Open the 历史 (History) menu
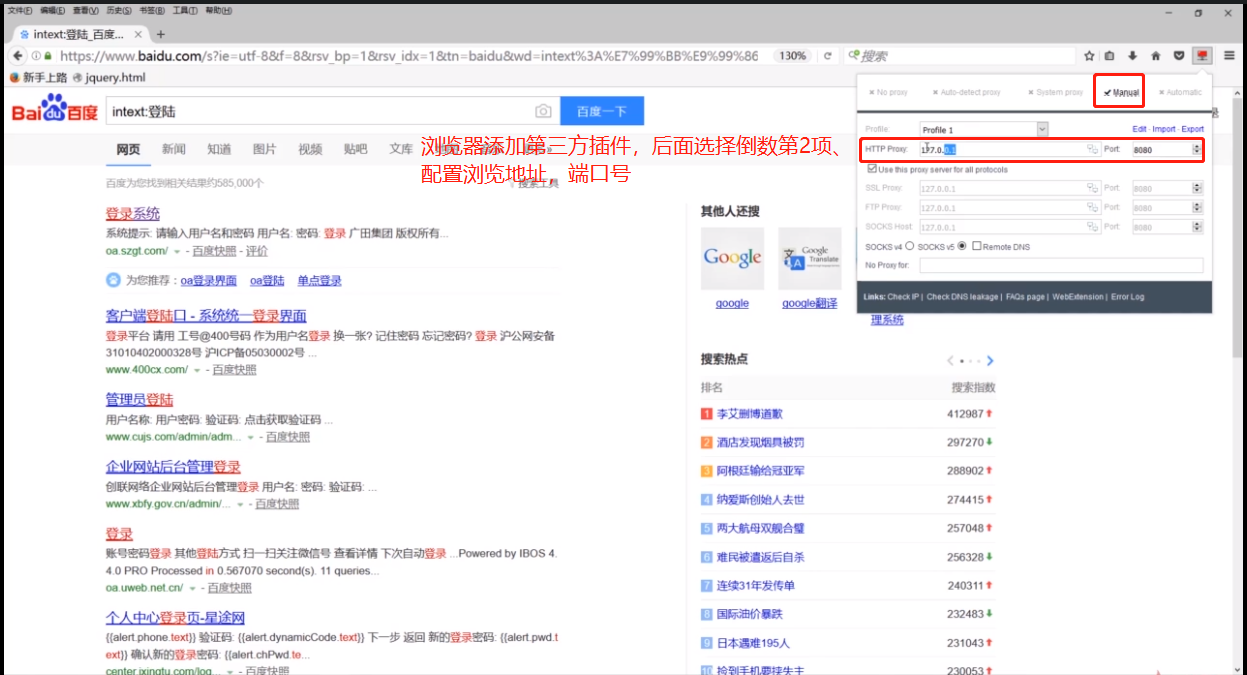This screenshot has width=1247, height=675. click(x=118, y=10)
